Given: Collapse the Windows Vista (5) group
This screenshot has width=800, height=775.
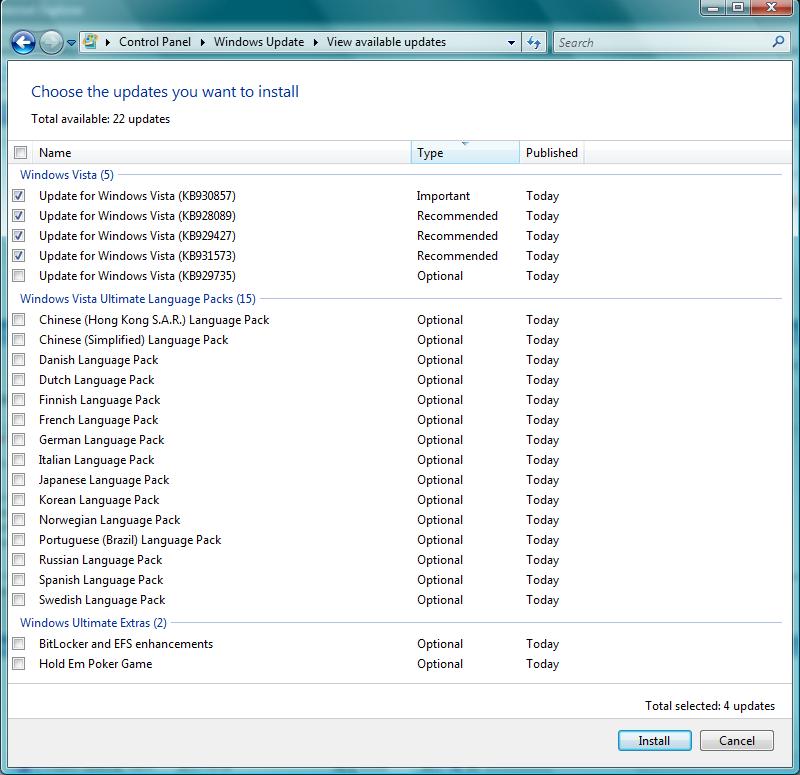Looking at the screenshot, I should 67,174.
